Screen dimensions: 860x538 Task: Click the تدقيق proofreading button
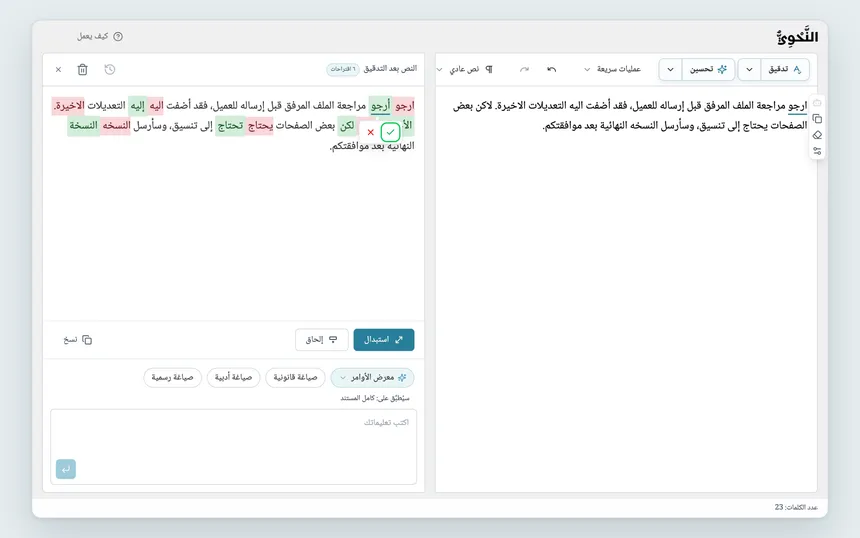point(784,70)
